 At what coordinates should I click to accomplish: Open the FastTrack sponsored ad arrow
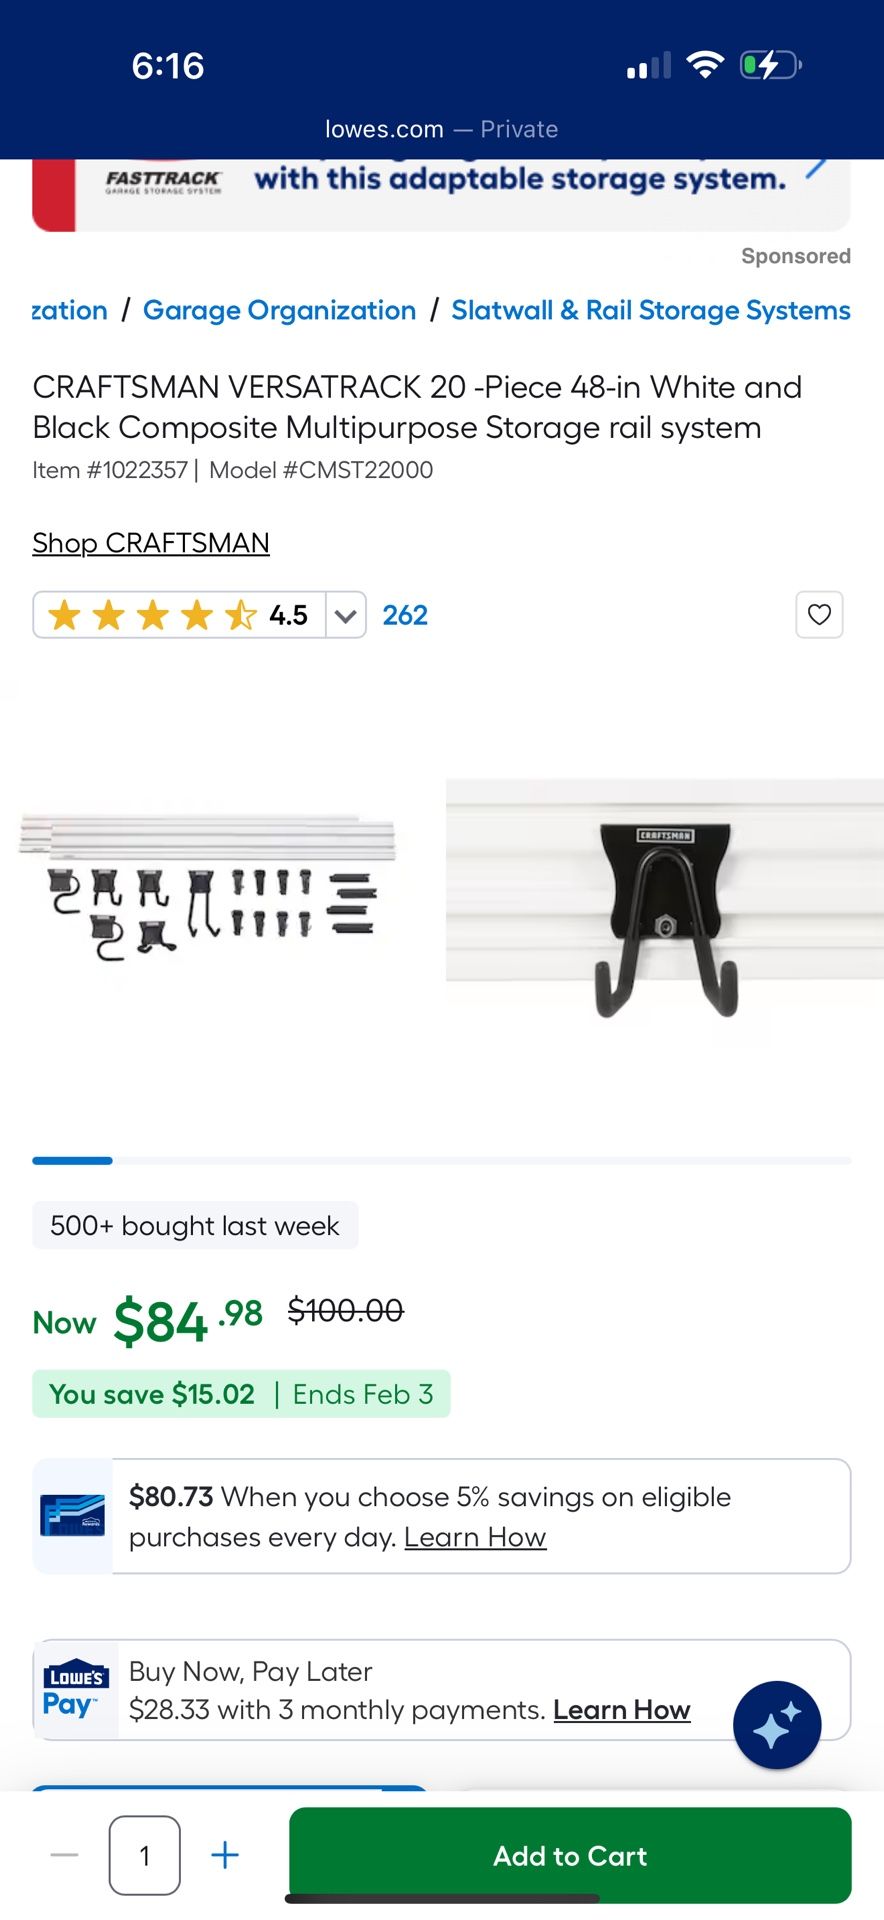(x=817, y=165)
